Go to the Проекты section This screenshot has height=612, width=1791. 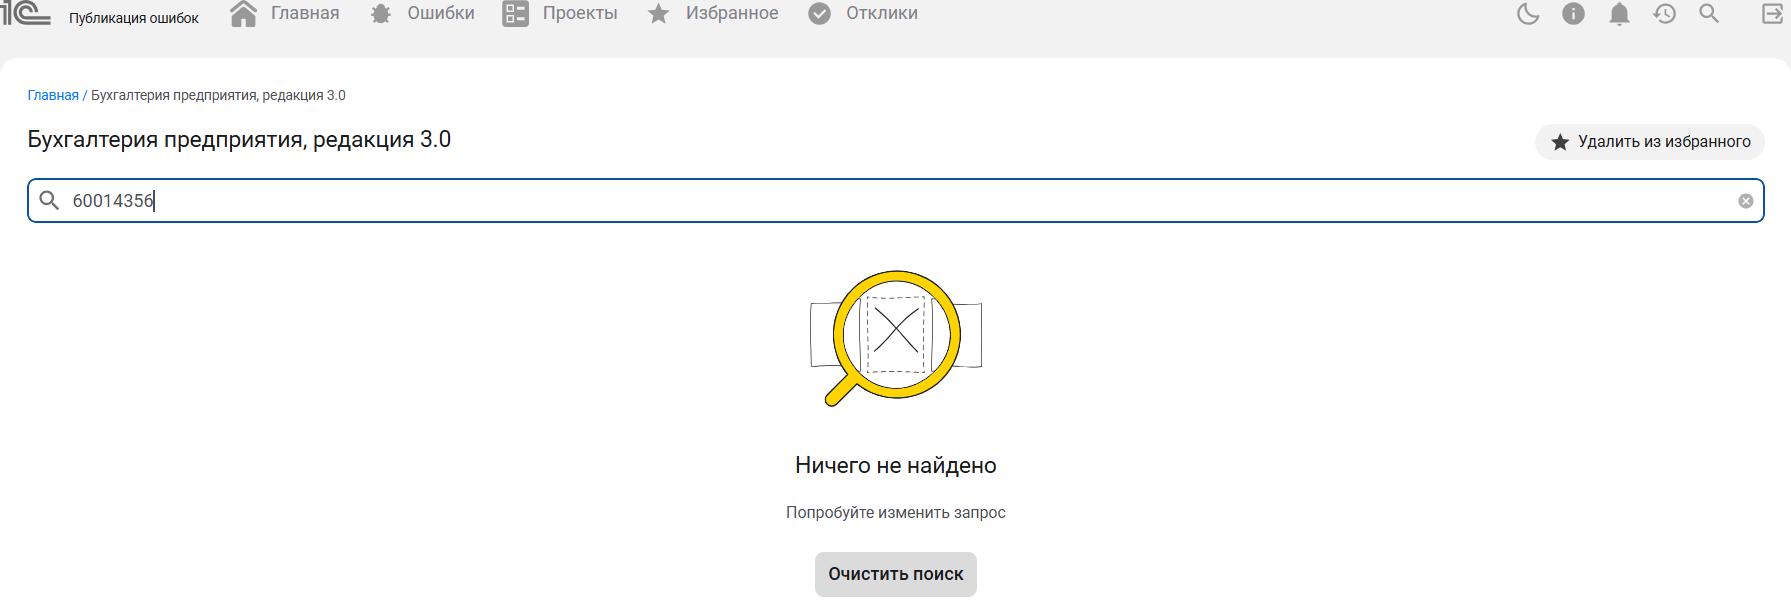click(x=560, y=14)
